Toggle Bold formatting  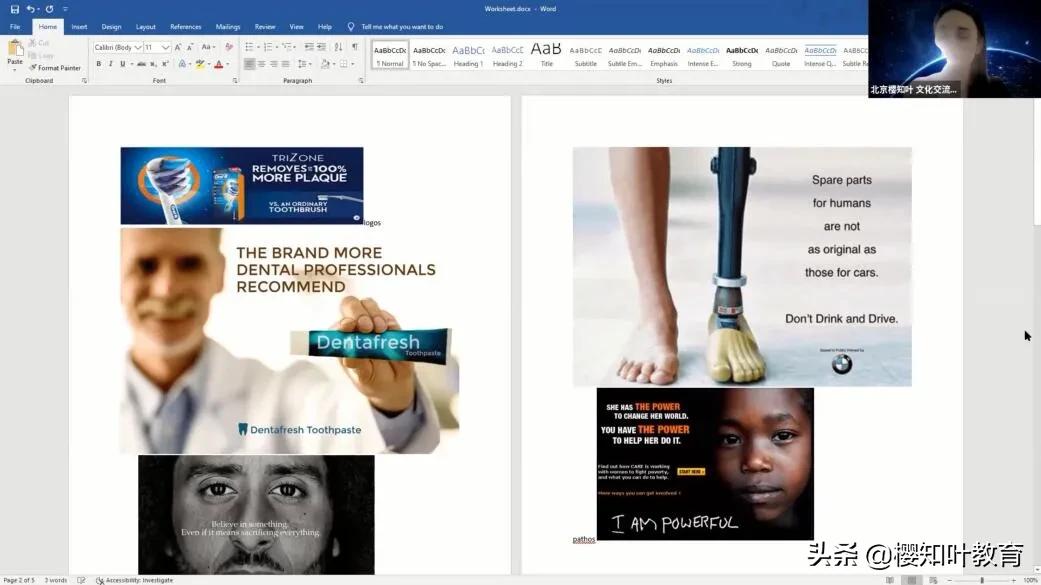(x=99, y=64)
